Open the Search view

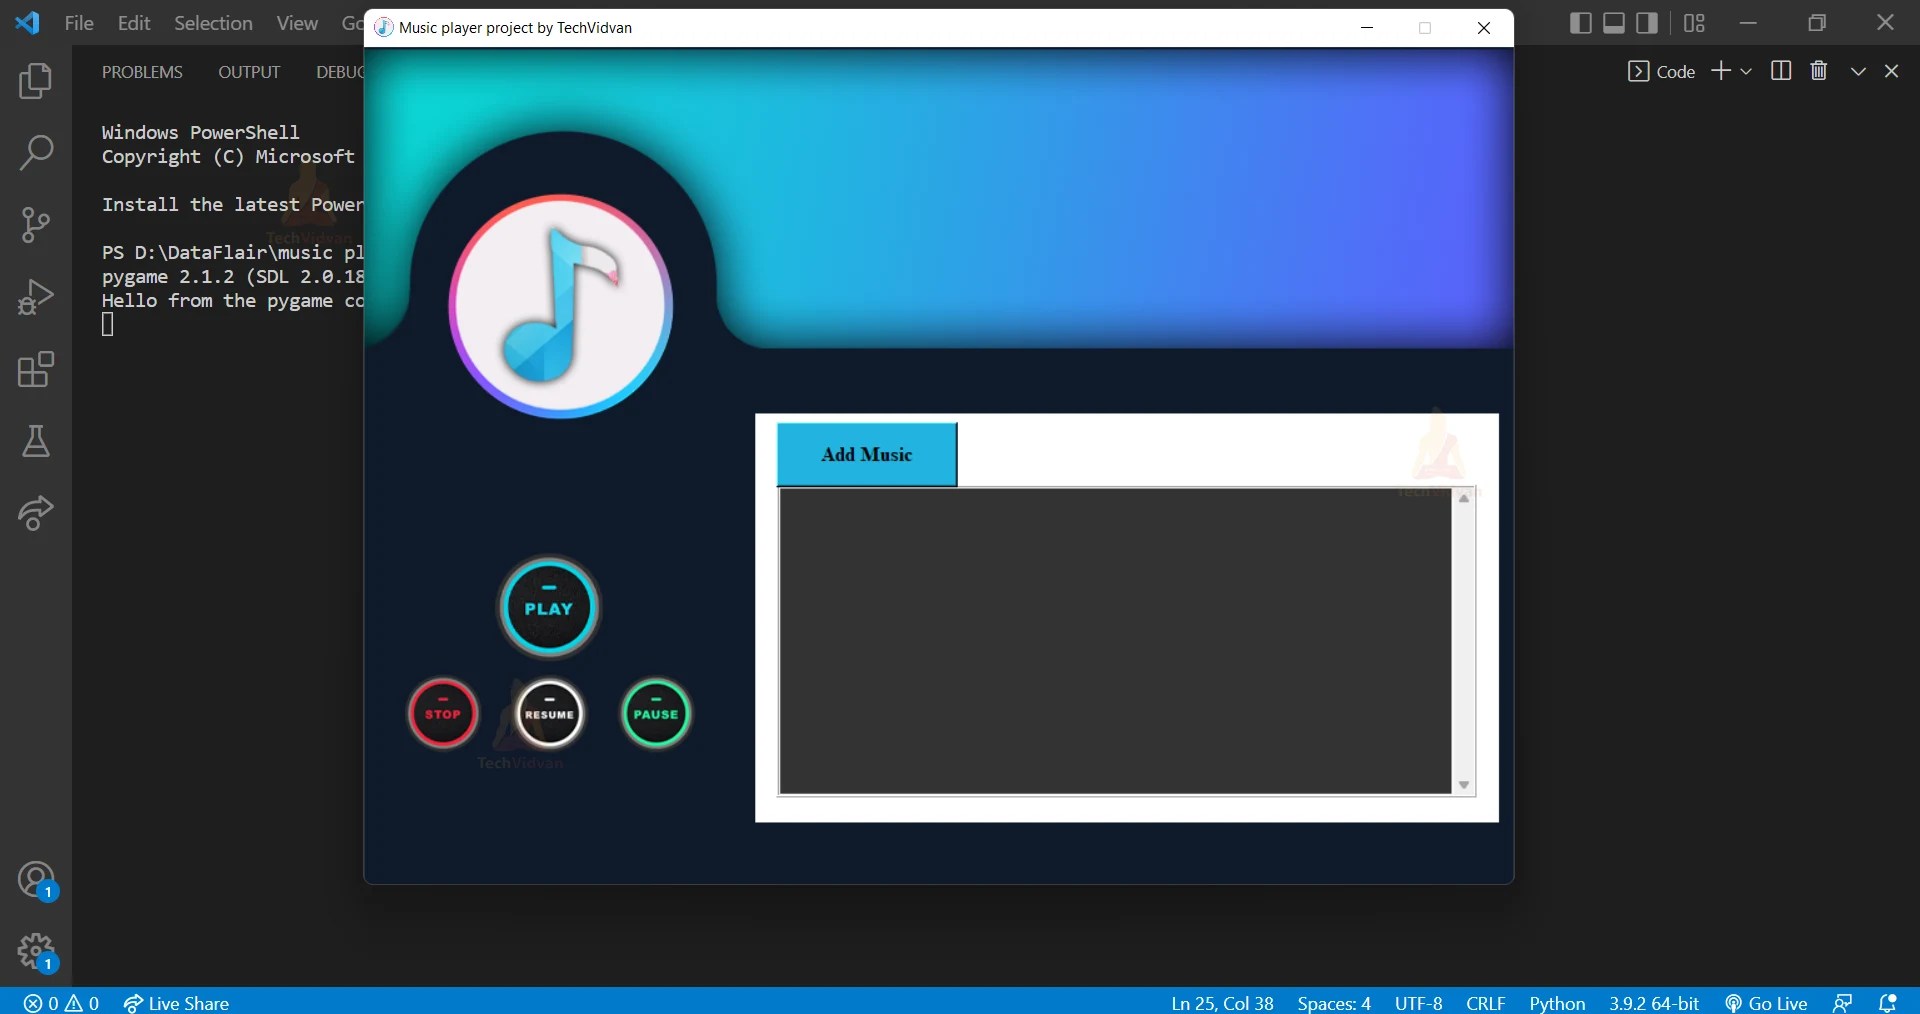pos(36,152)
